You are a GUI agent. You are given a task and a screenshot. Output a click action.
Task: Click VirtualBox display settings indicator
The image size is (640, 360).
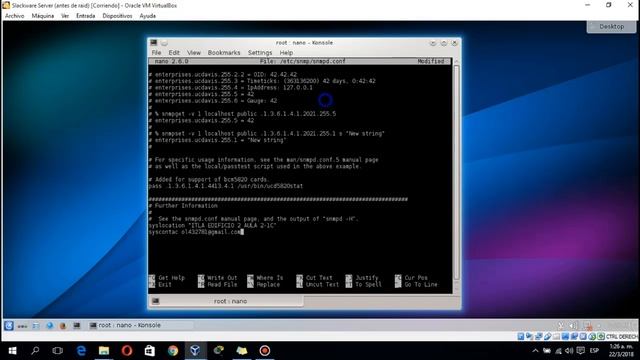pyautogui.click(x=565, y=336)
